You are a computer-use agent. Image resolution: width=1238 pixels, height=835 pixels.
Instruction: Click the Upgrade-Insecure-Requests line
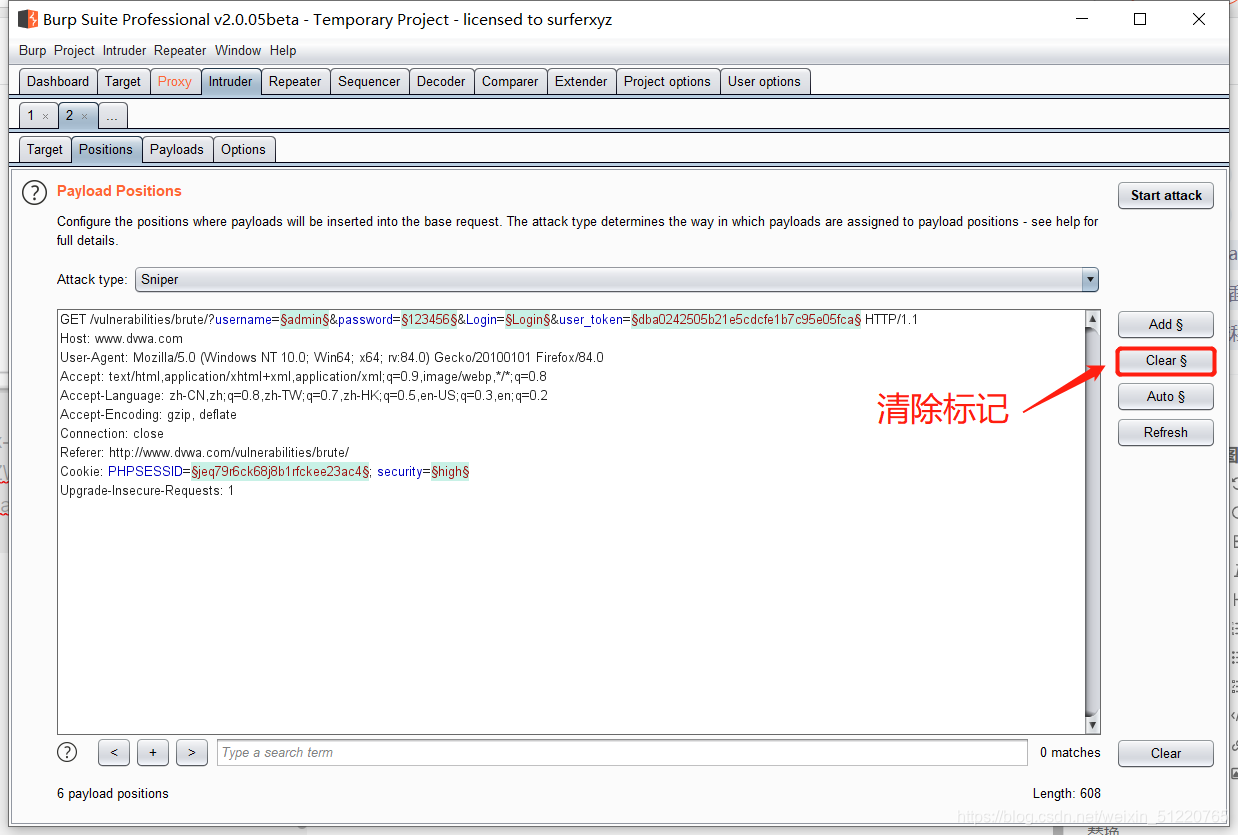tap(147, 491)
